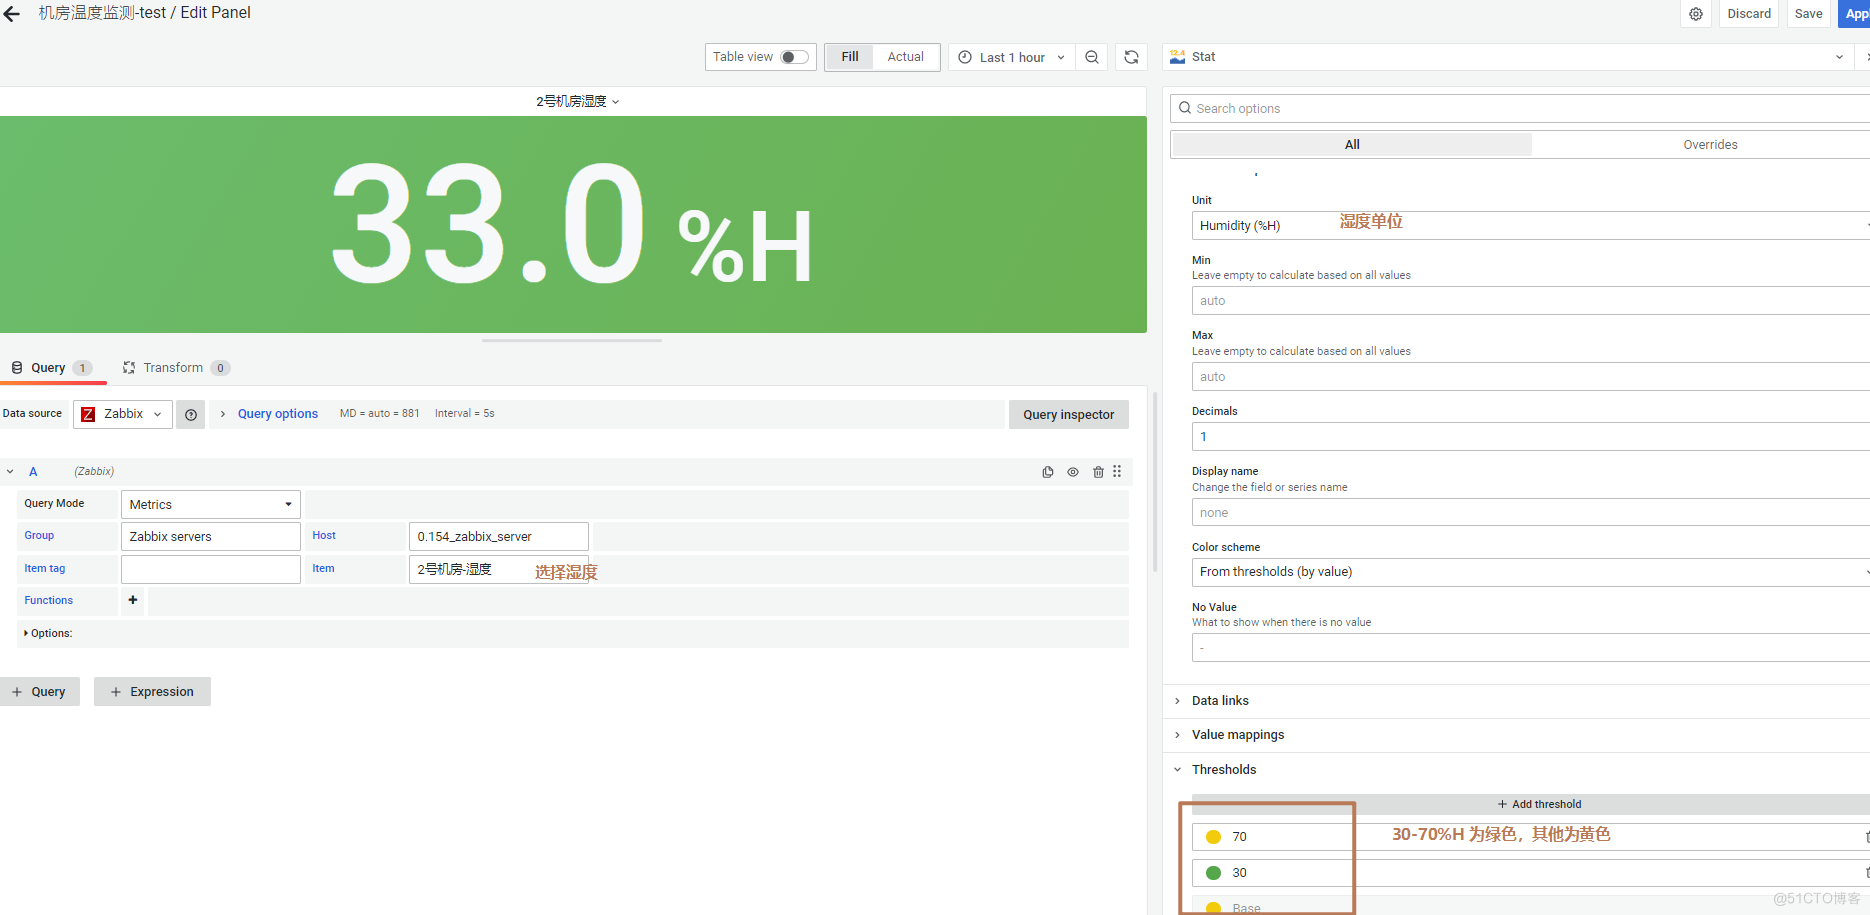Click Host field 0.154_zabbix_server
The height and width of the screenshot is (915, 1870).
(499, 536)
